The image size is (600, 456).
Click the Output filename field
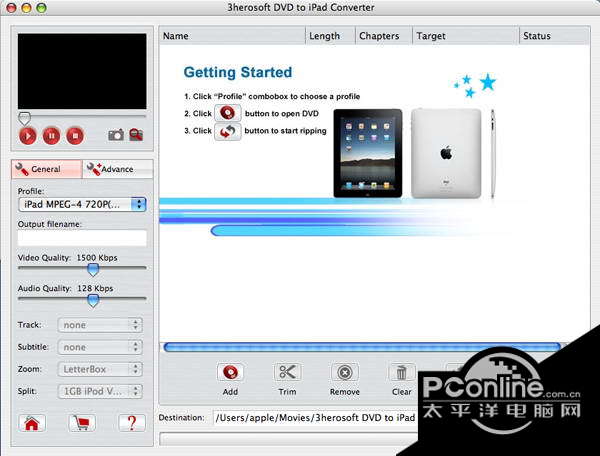[82, 238]
